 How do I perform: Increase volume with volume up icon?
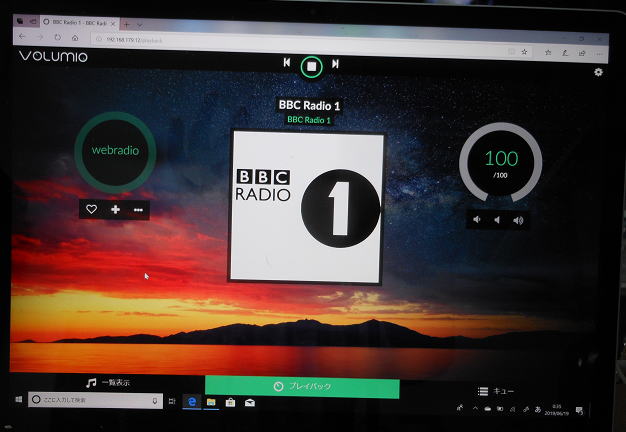coord(518,220)
